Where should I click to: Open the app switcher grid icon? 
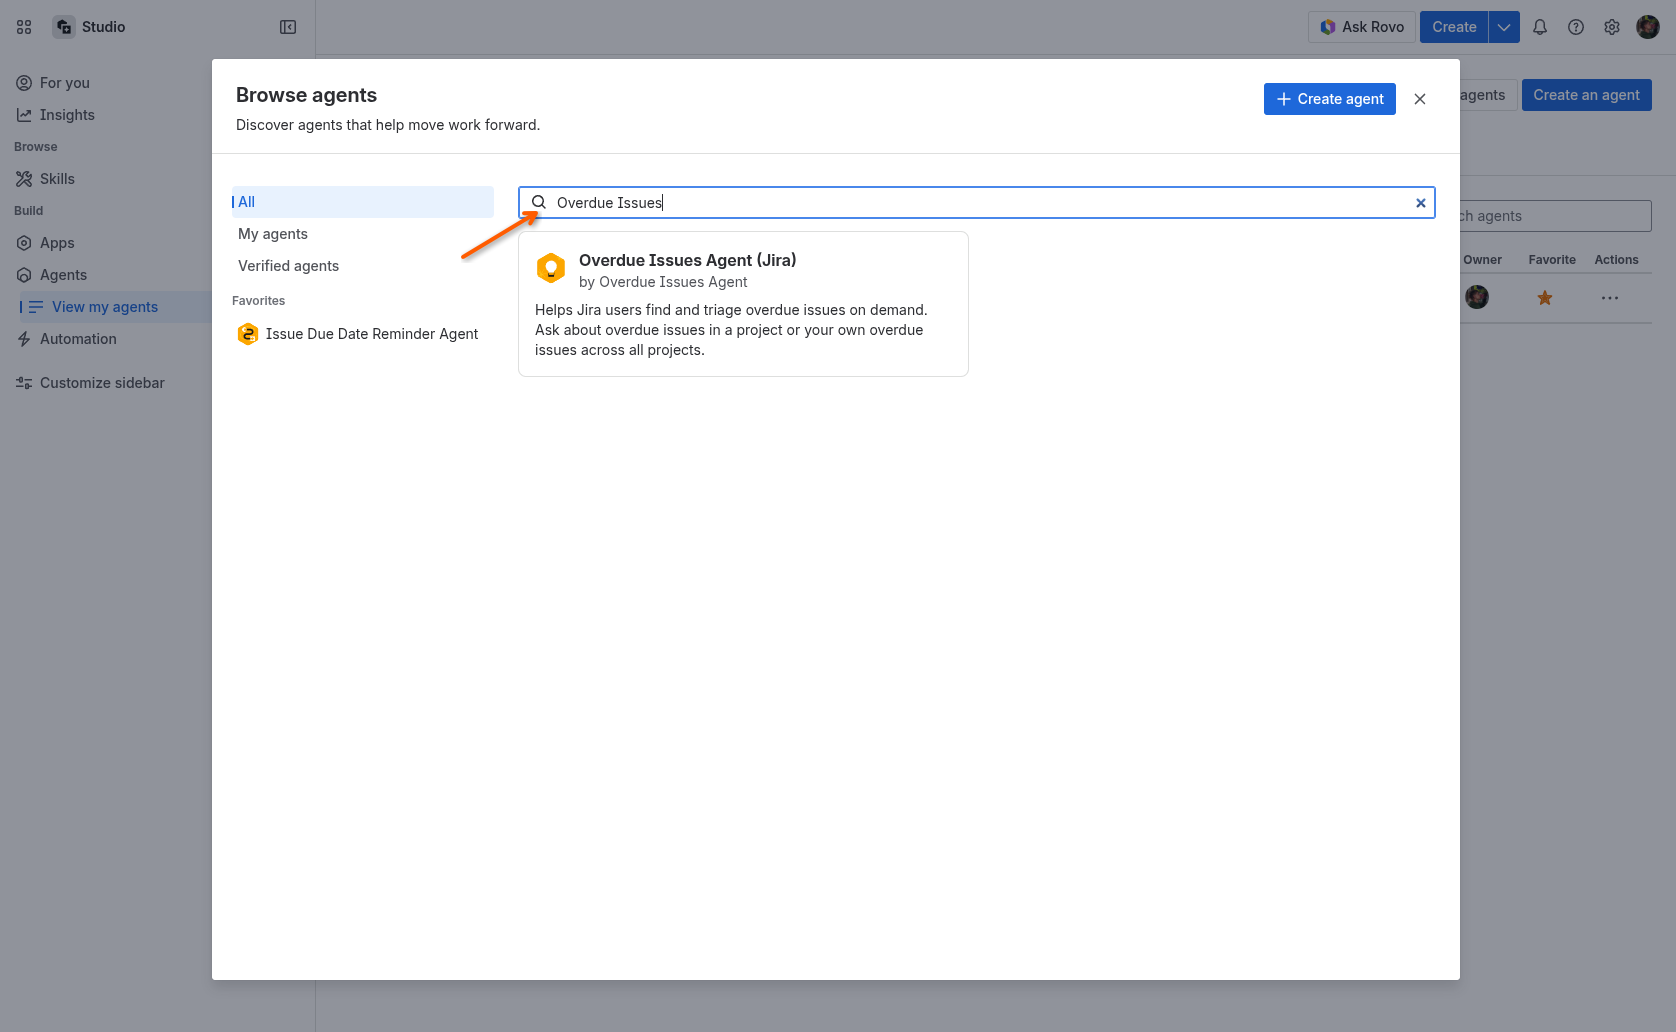[x=24, y=27]
